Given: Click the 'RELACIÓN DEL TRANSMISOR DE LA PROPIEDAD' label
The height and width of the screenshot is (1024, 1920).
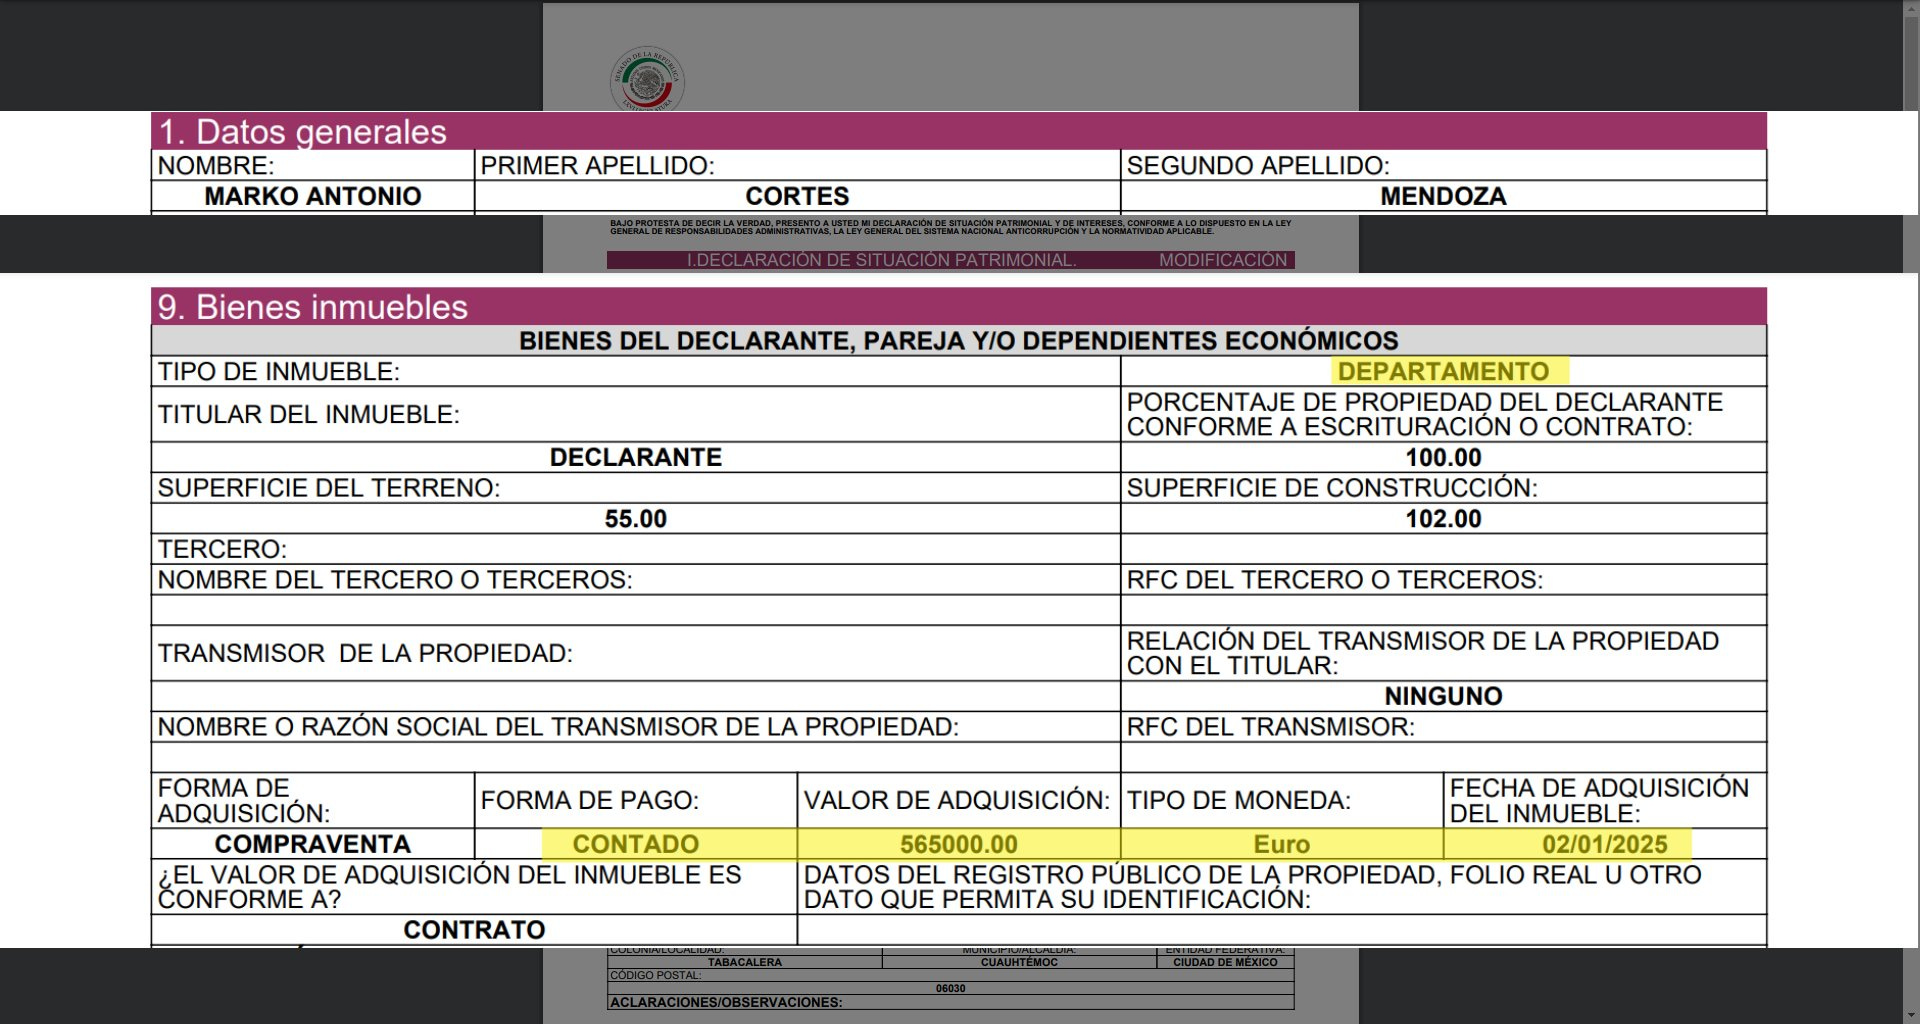Looking at the screenshot, I should pyautogui.click(x=1423, y=641).
